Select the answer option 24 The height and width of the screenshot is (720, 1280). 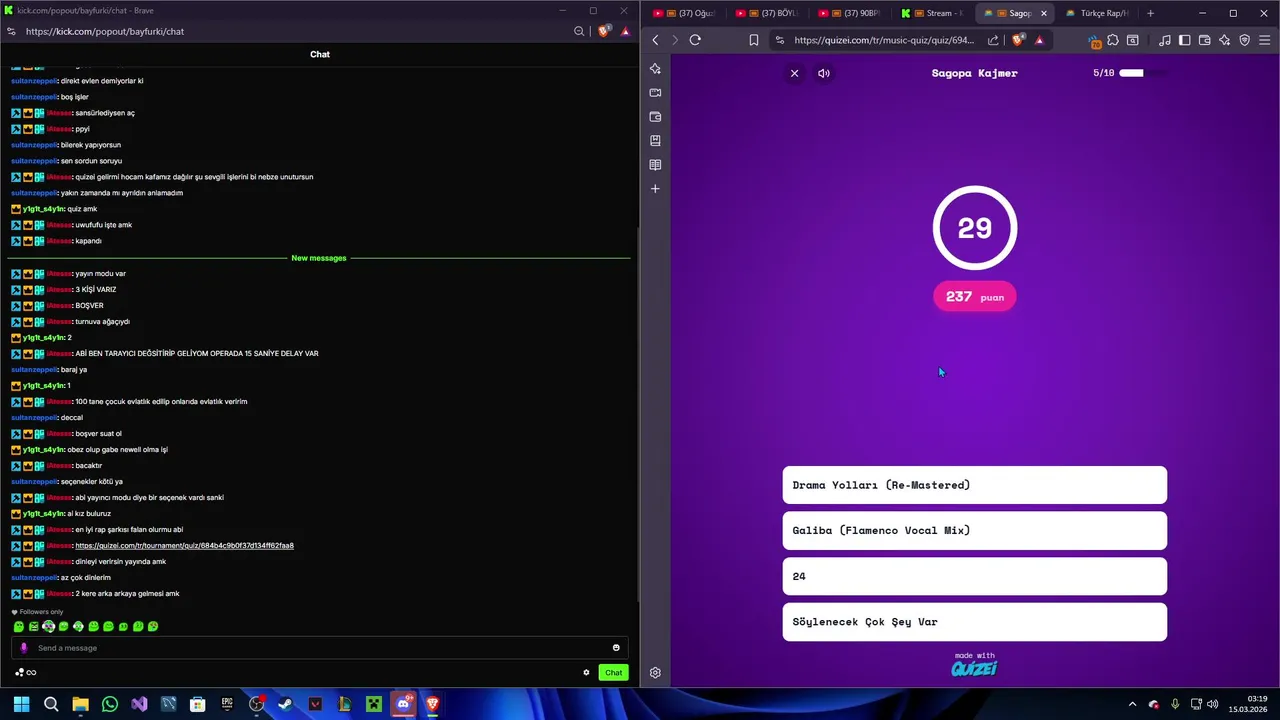pos(975,576)
